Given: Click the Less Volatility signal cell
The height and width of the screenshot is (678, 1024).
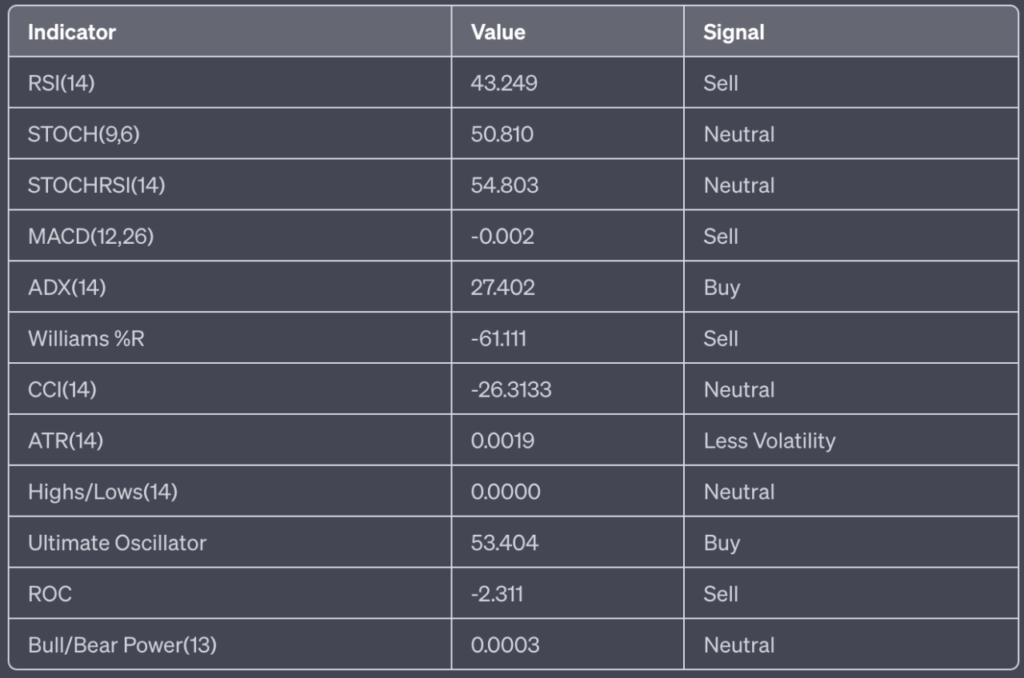Looking at the screenshot, I should point(850,441).
